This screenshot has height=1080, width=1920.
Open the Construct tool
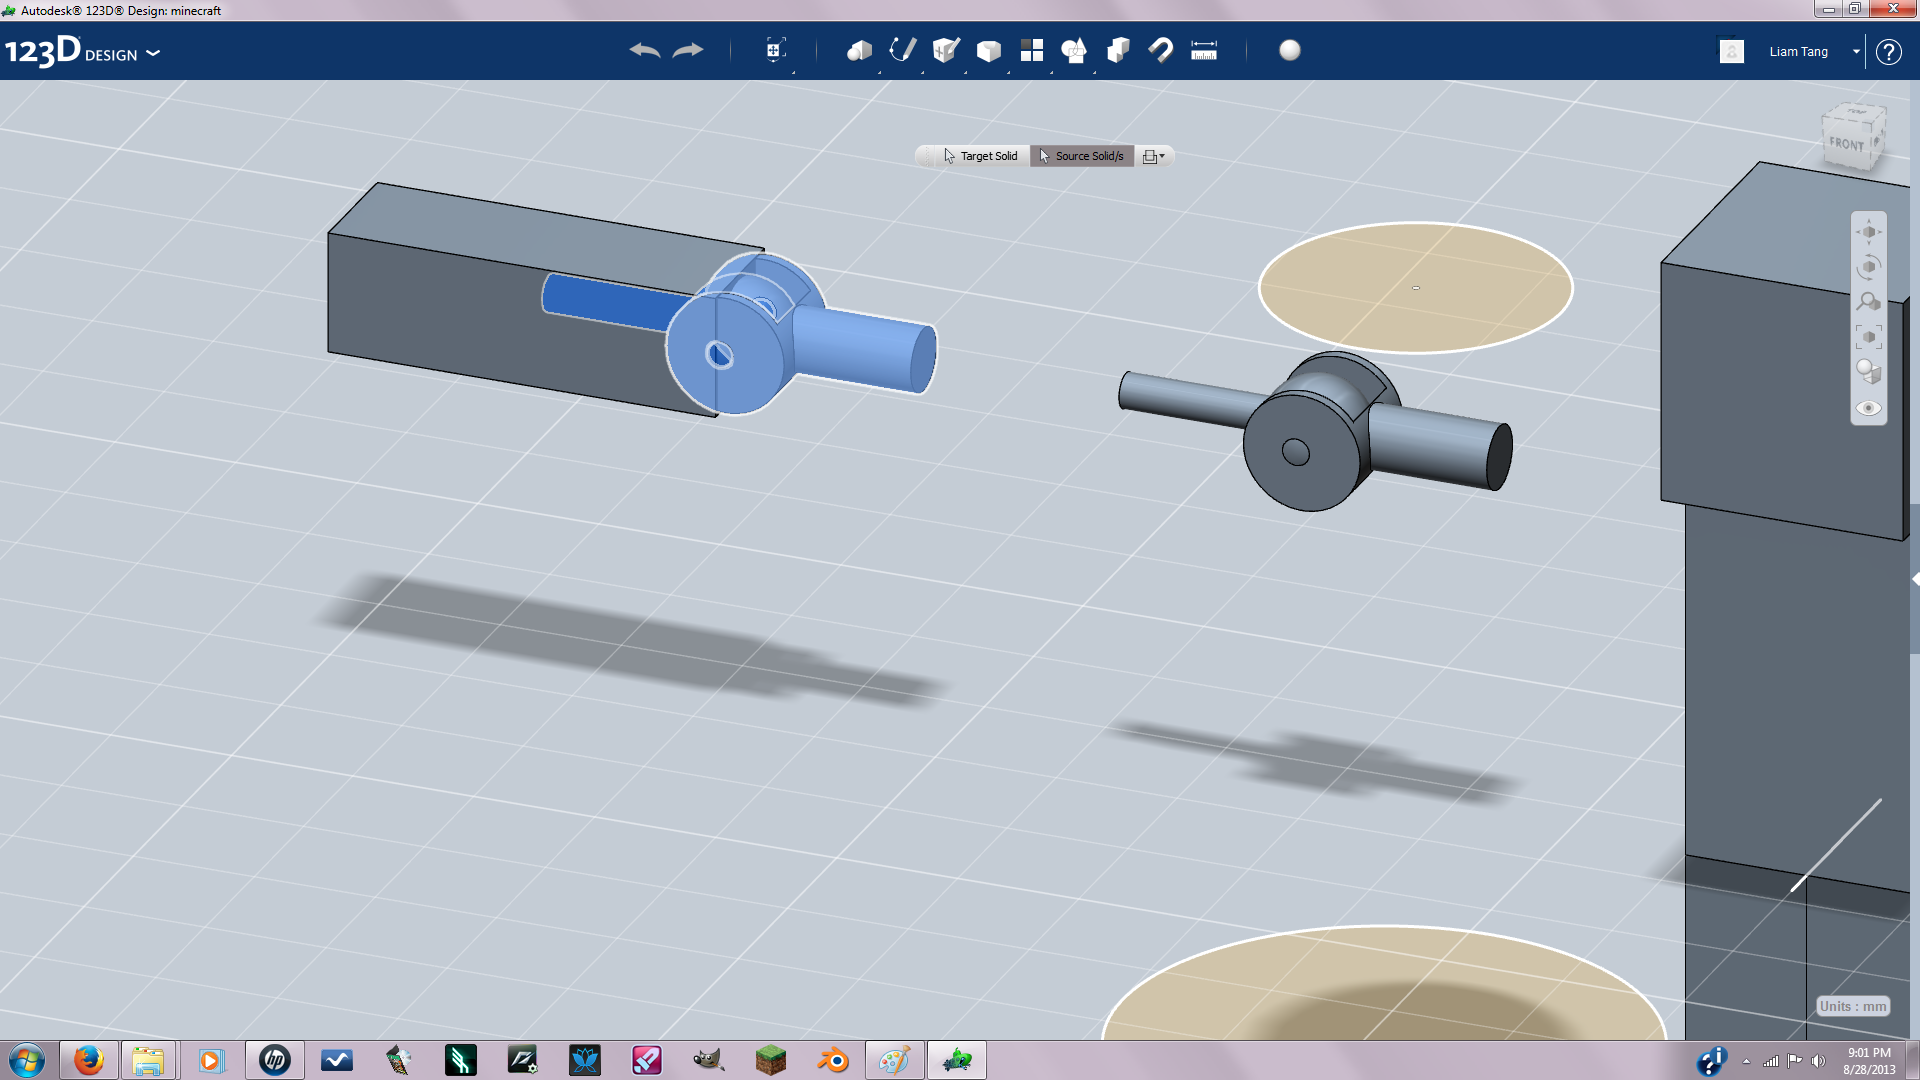(x=946, y=50)
